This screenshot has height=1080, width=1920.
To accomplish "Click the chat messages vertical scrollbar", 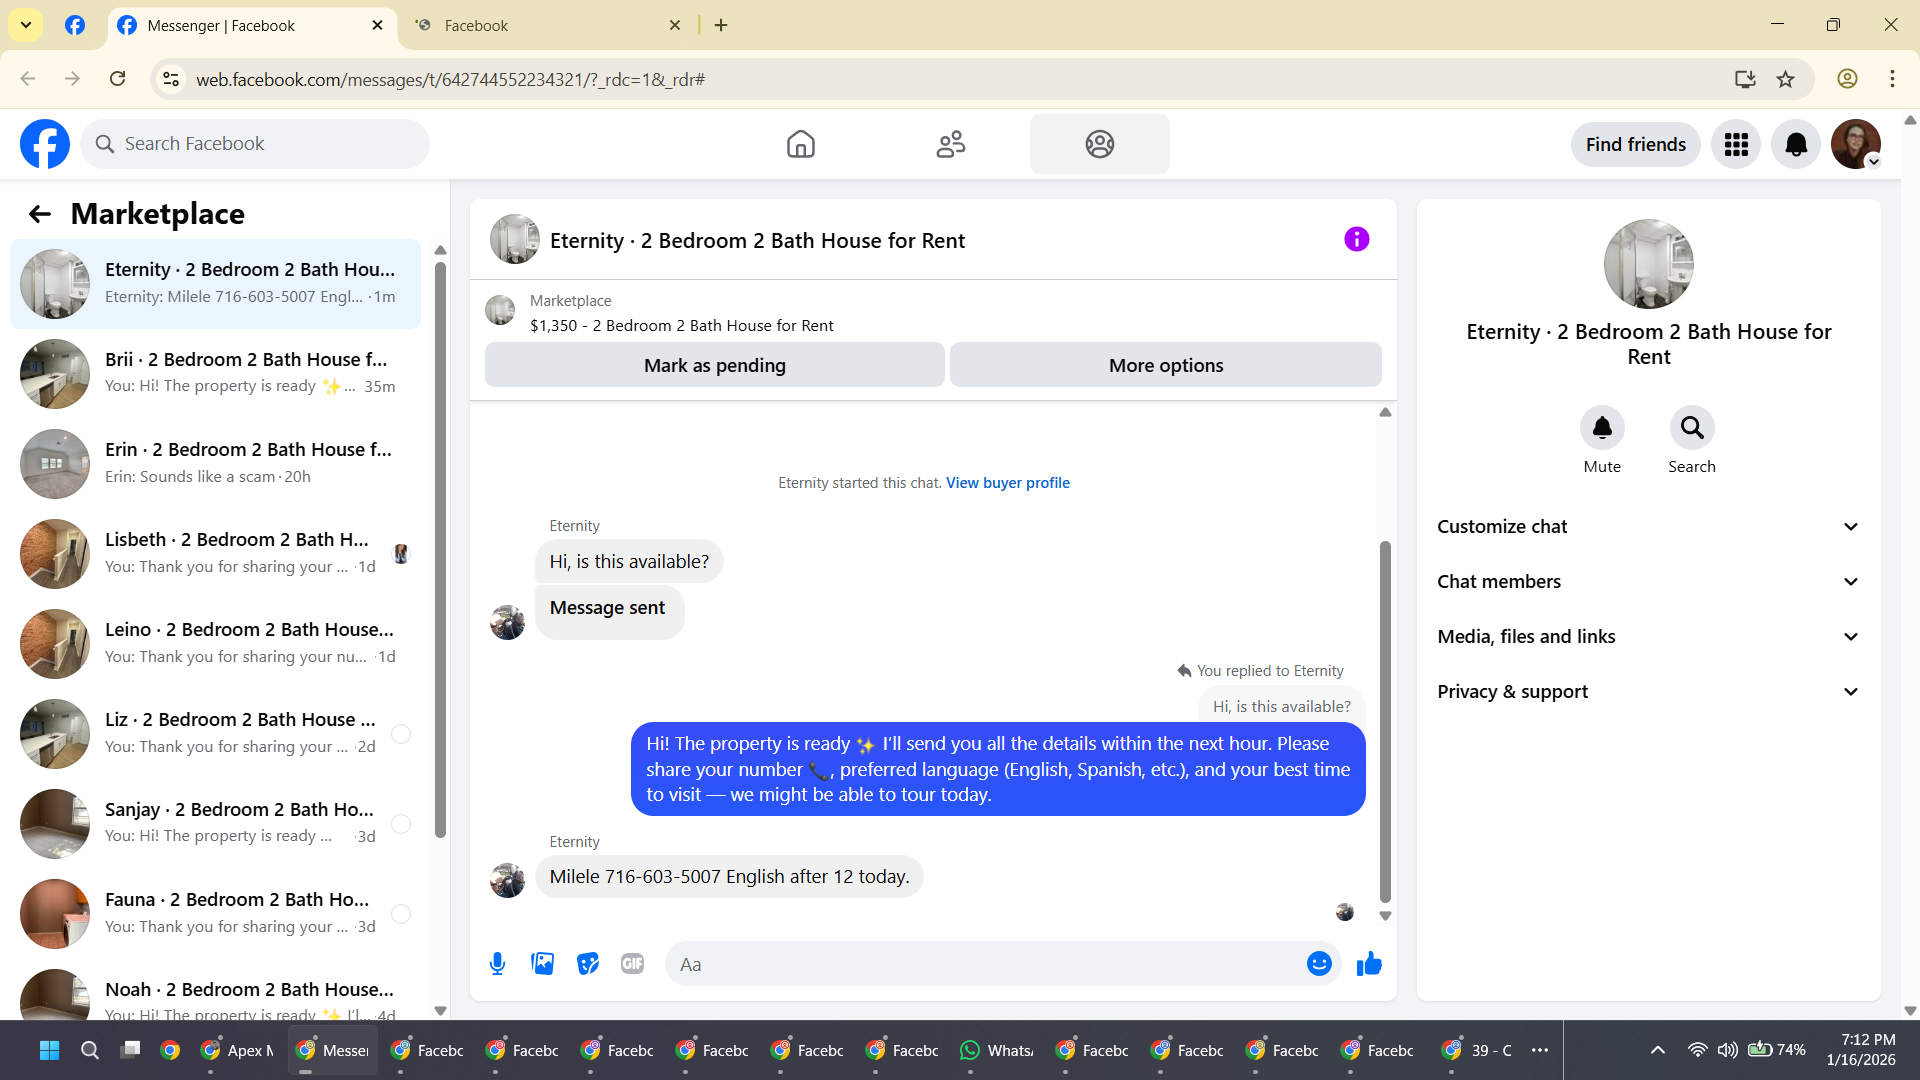I will pos(1385,720).
